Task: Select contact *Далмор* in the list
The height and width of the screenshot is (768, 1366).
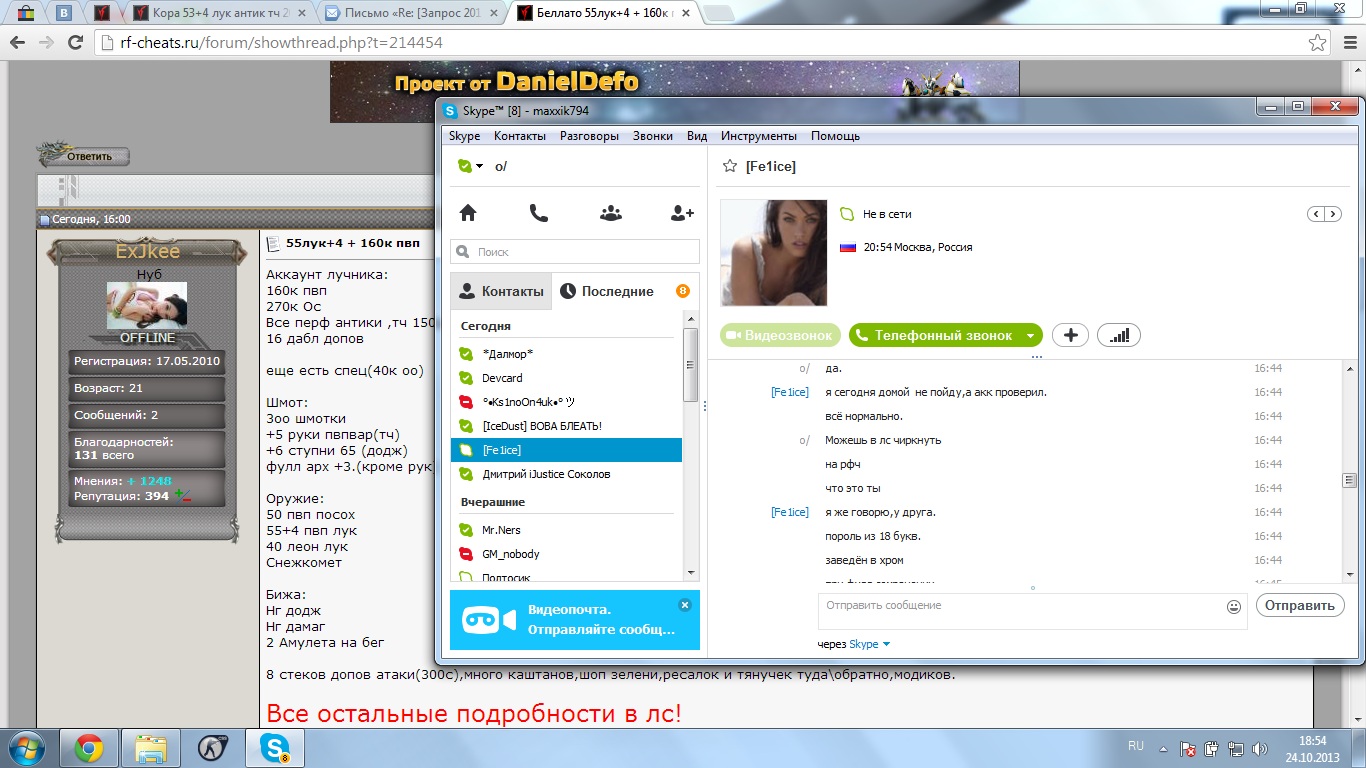Action: pos(566,354)
